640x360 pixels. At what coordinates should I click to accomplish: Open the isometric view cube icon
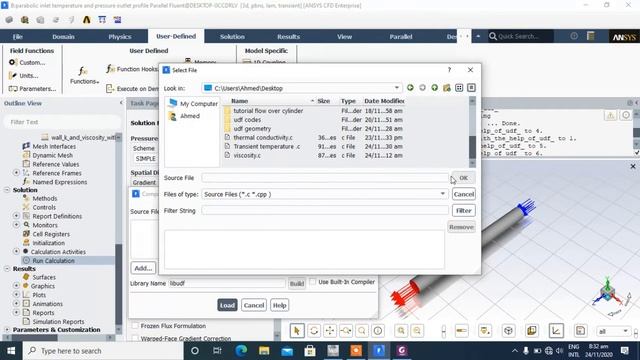click(509, 331)
